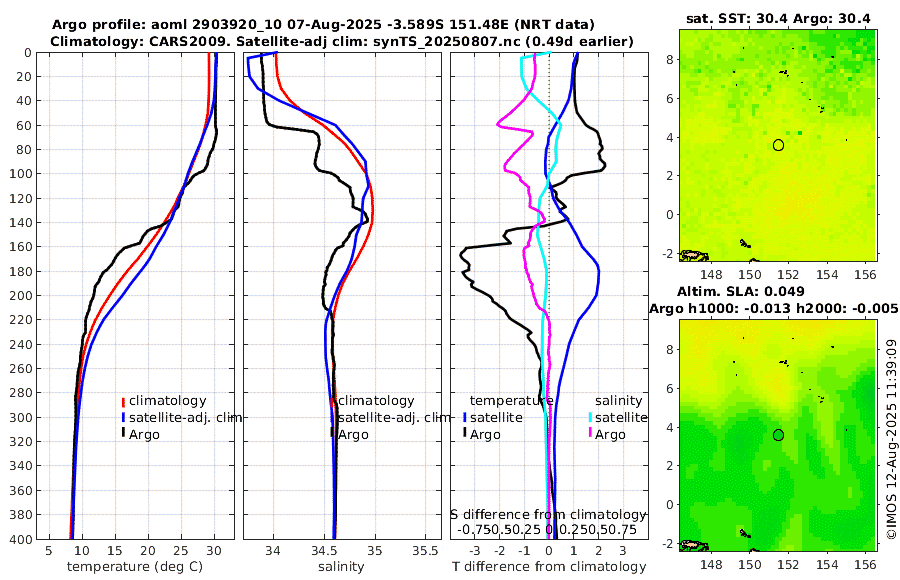
Task: Click the Argo float circle on SLA map
Action: (x=778, y=435)
